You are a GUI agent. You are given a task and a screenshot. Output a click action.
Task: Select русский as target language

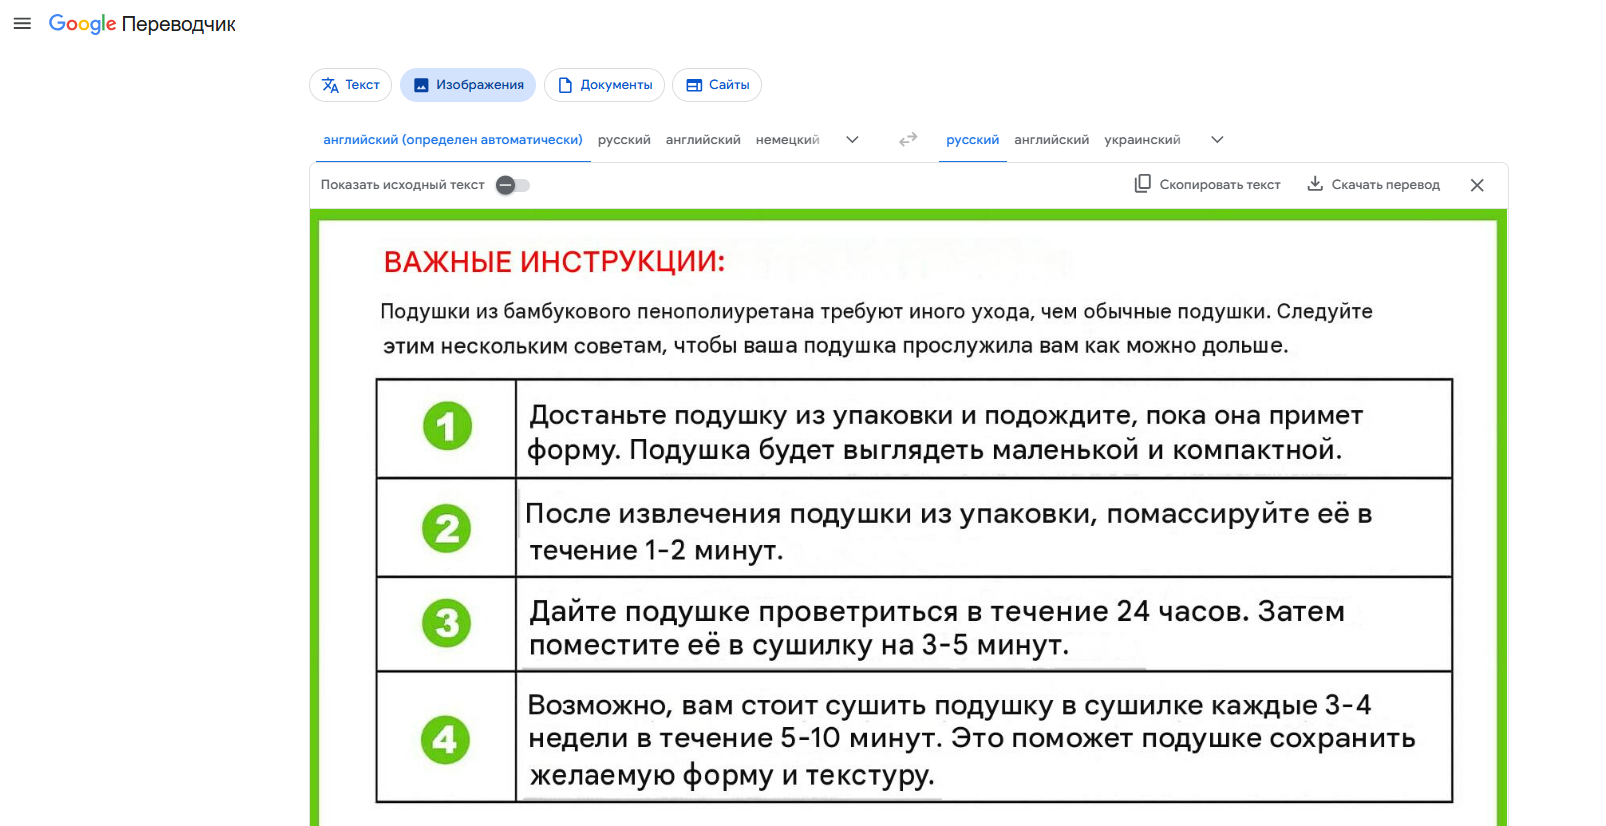973,140
